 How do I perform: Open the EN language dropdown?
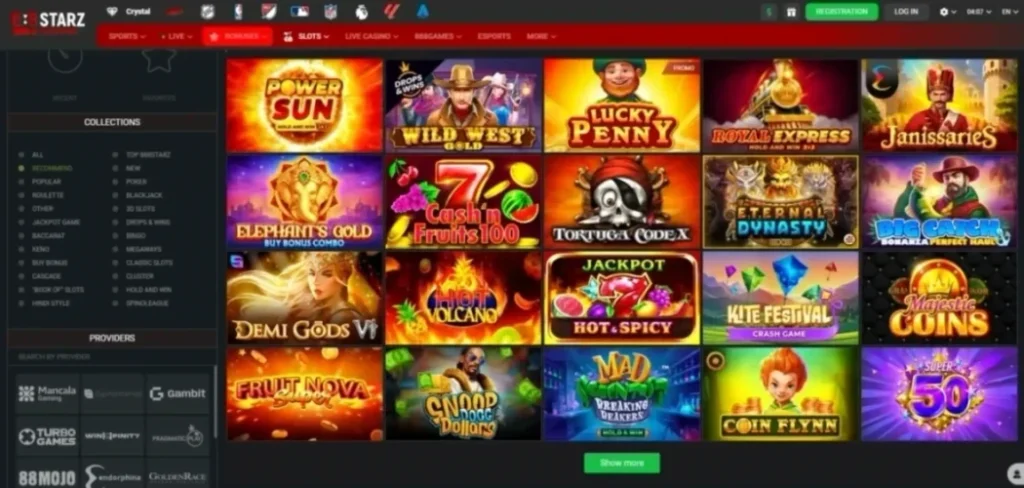point(1010,12)
